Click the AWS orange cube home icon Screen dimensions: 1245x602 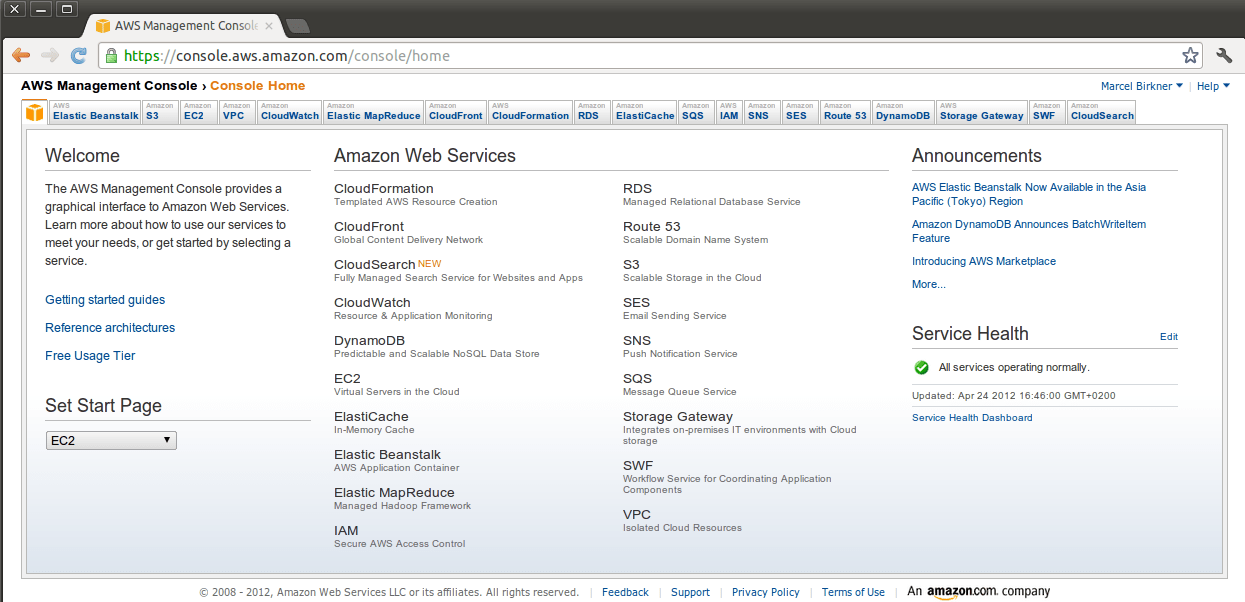[35, 113]
